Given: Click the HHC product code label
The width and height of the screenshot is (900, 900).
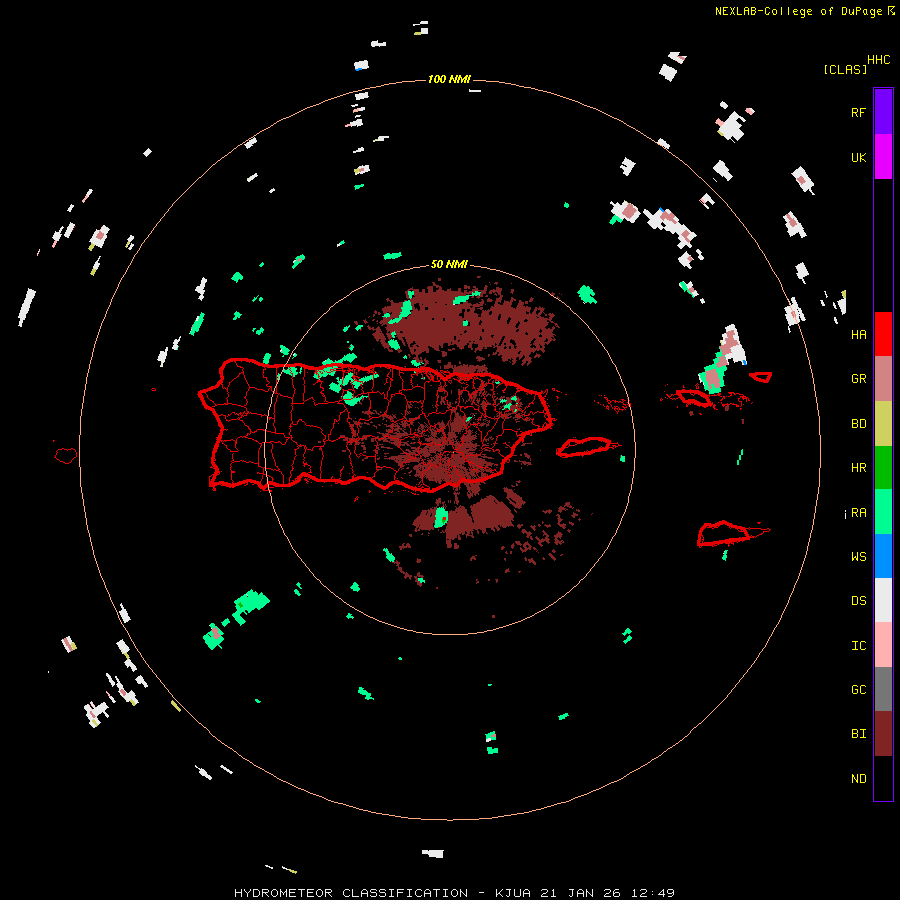Looking at the screenshot, I should coord(878,60).
